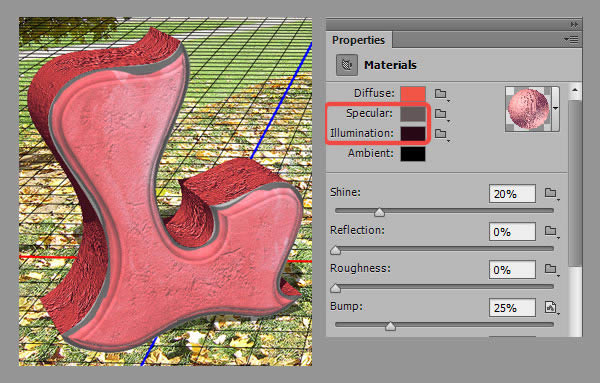The width and height of the screenshot is (600, 383).
Task: Click the Reflection 0% value field
Action: point(512,231)
